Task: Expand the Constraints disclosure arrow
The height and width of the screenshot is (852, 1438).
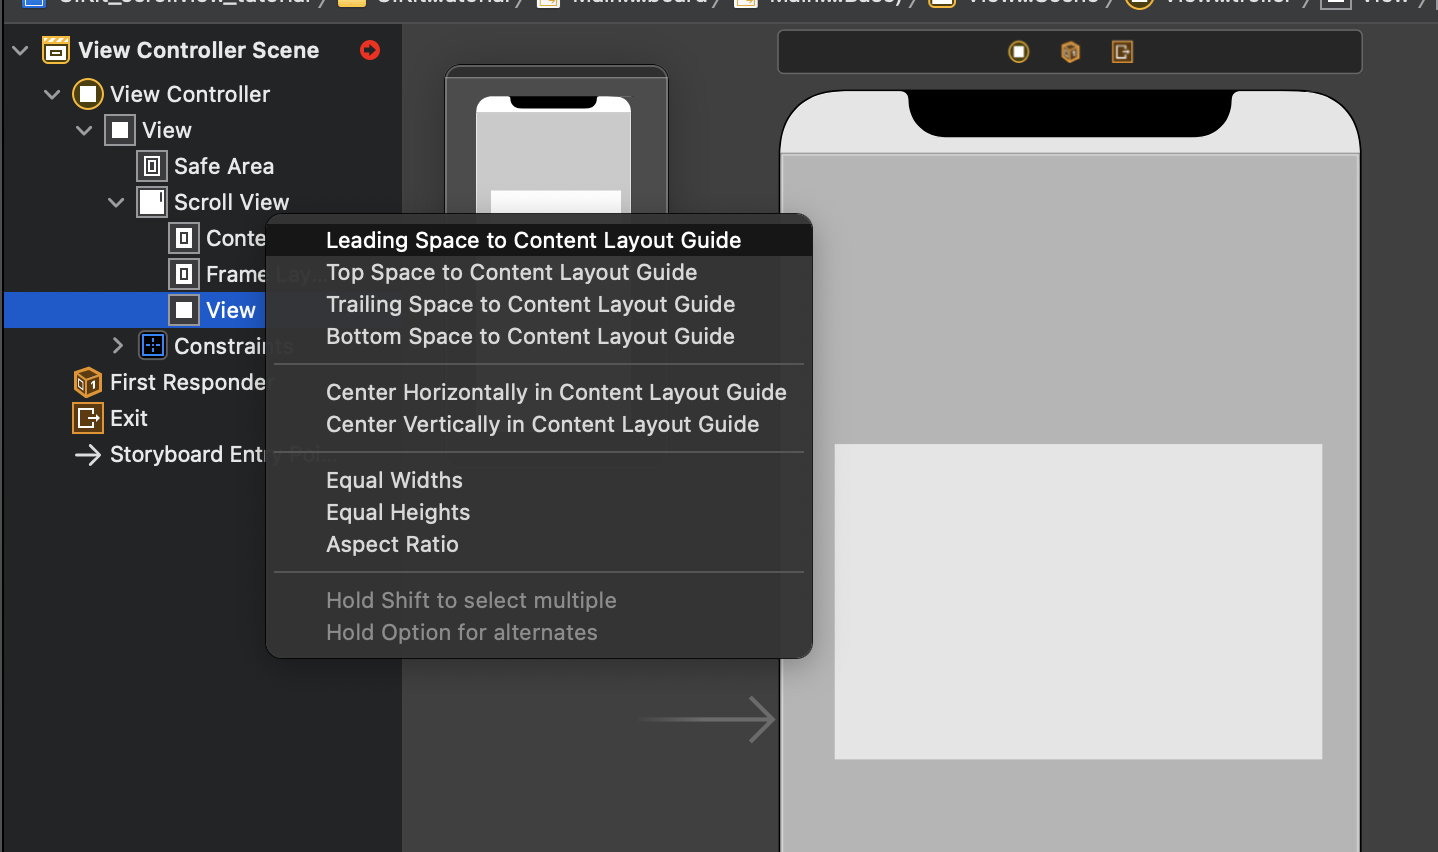Action: pyautogui.click(x=118, y=346)
